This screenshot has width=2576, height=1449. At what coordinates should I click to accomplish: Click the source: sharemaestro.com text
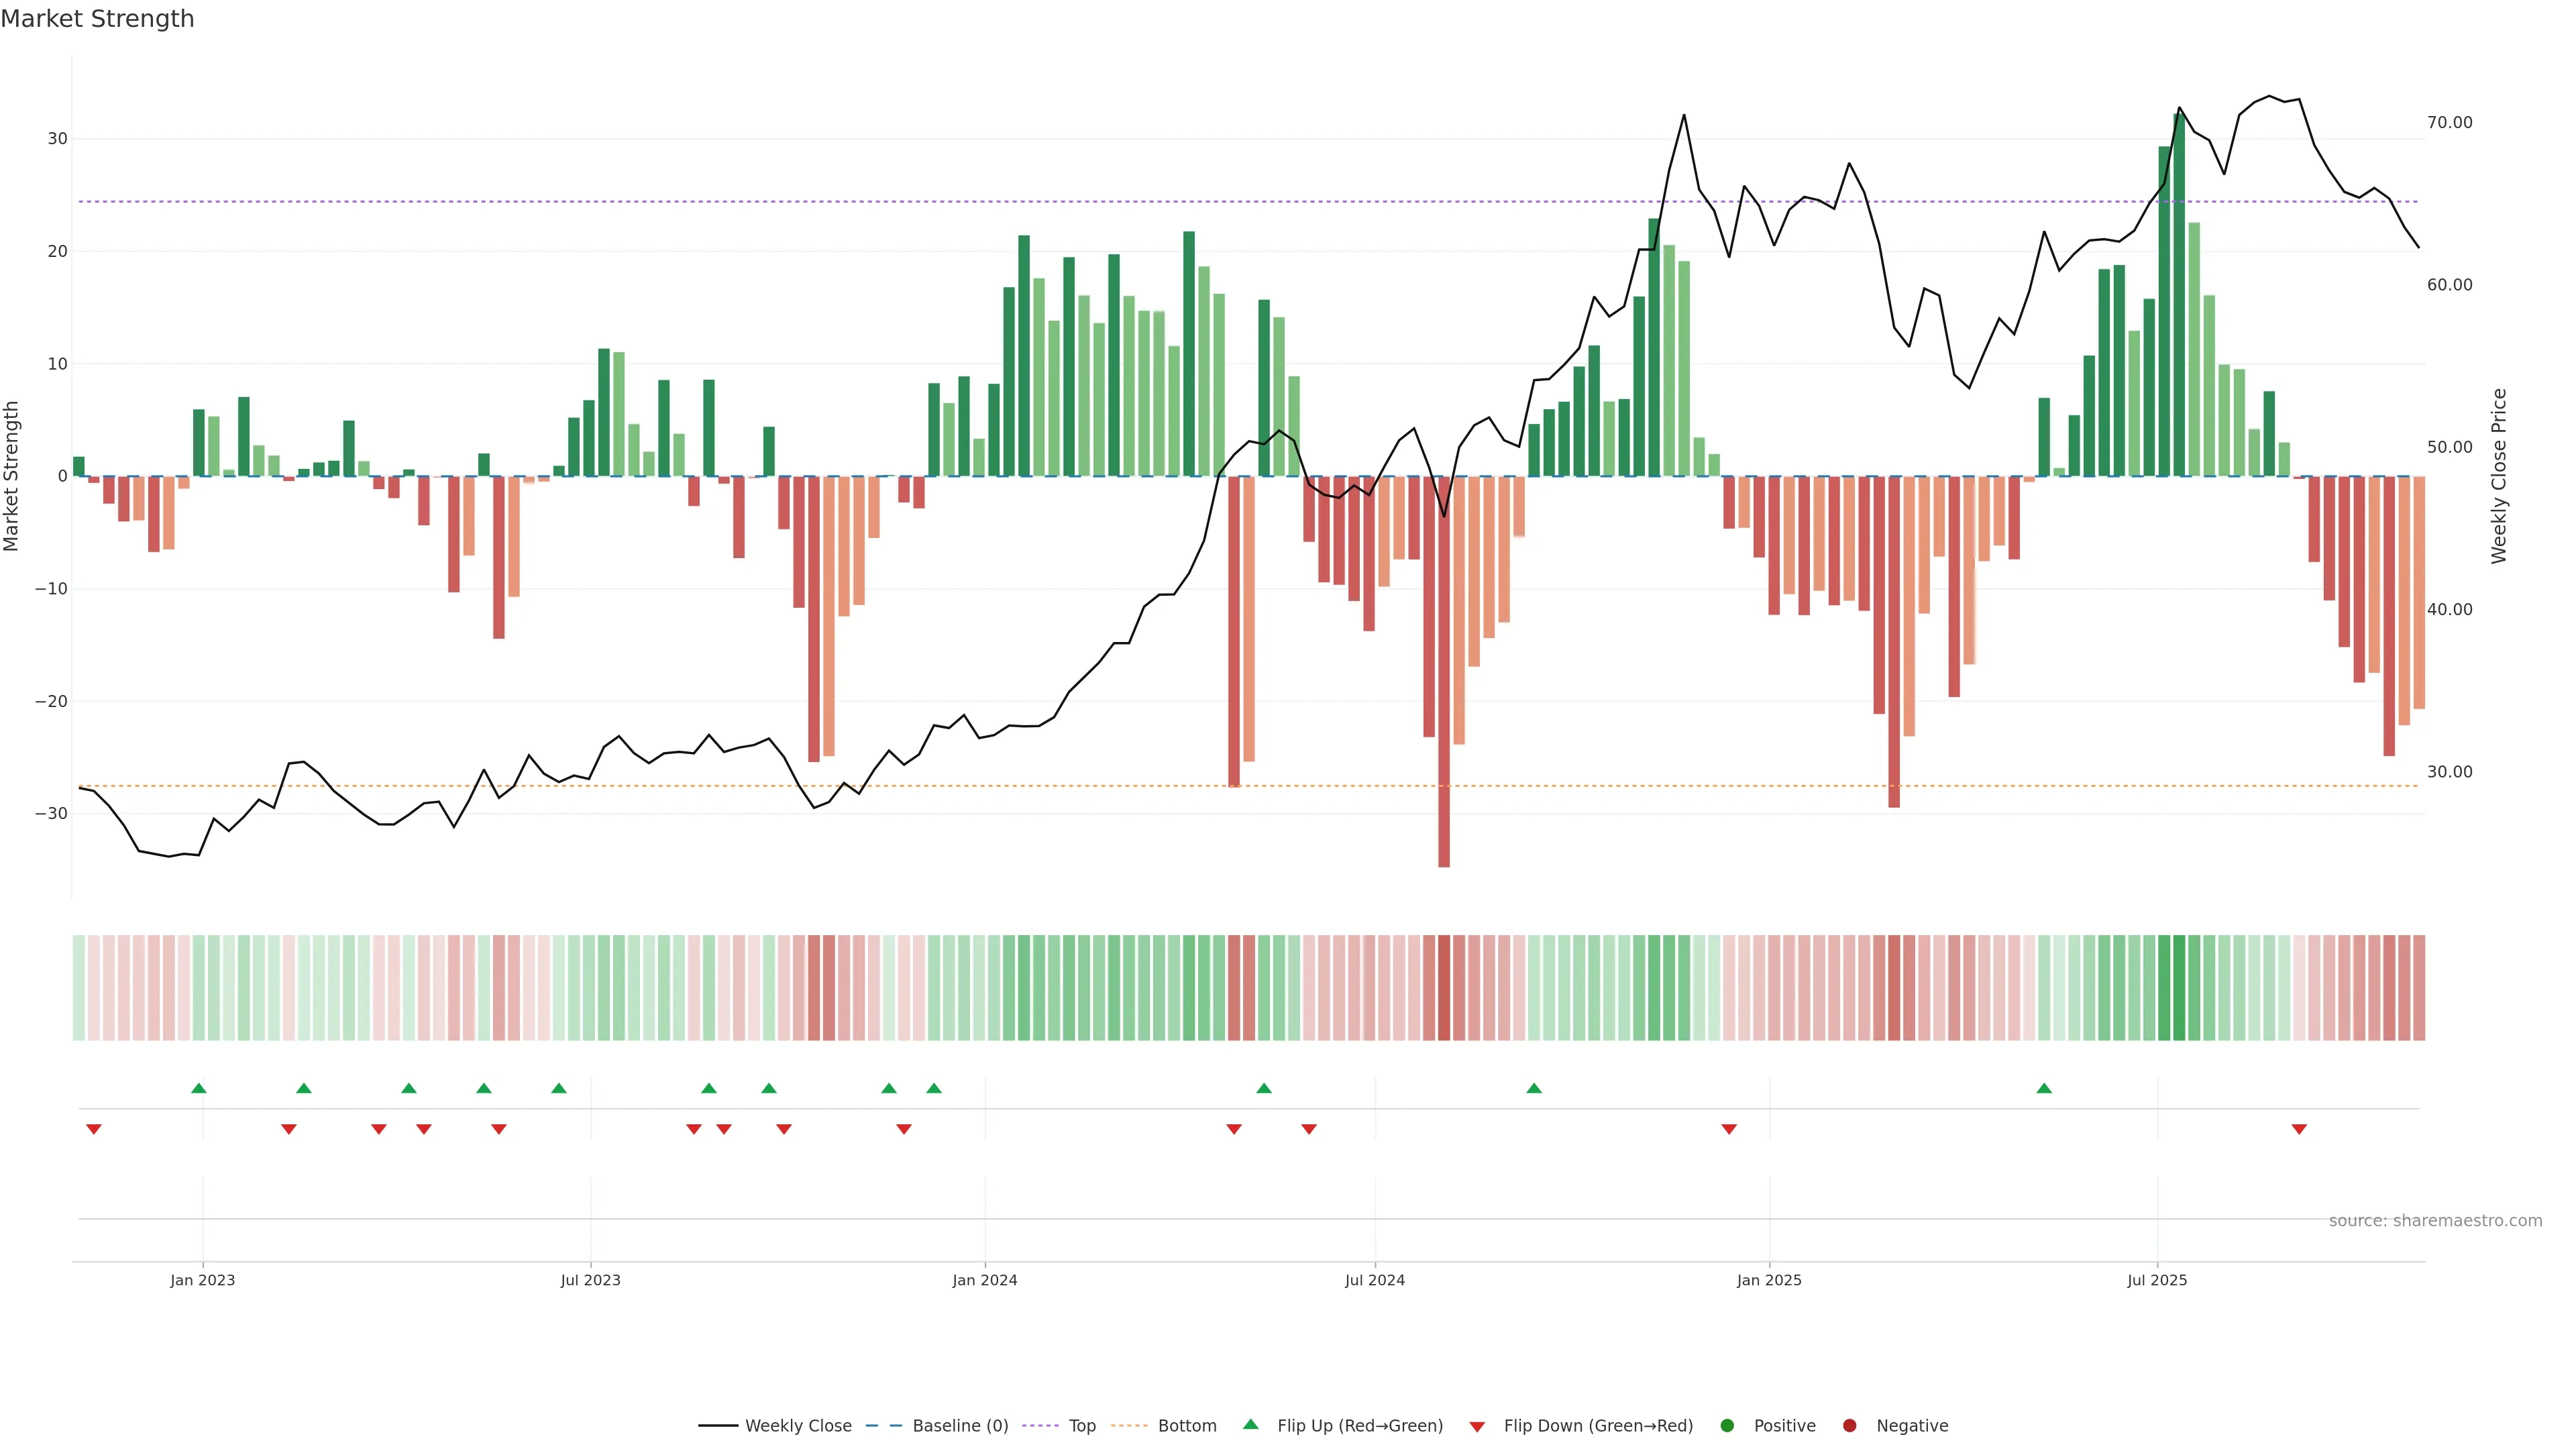[x=2435, y=1220]
